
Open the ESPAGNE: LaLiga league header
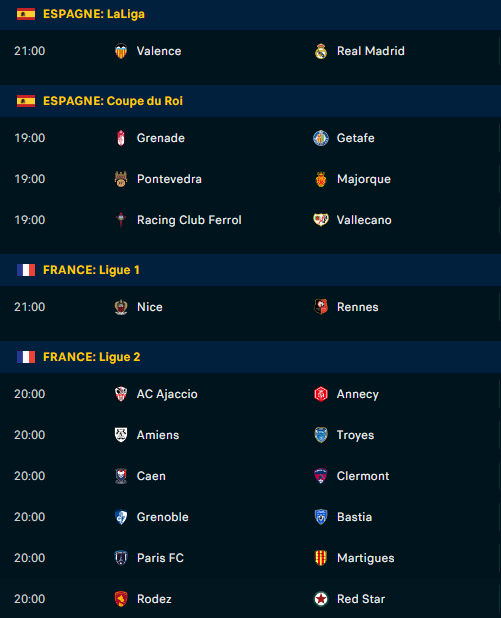(x=250, y=15)
